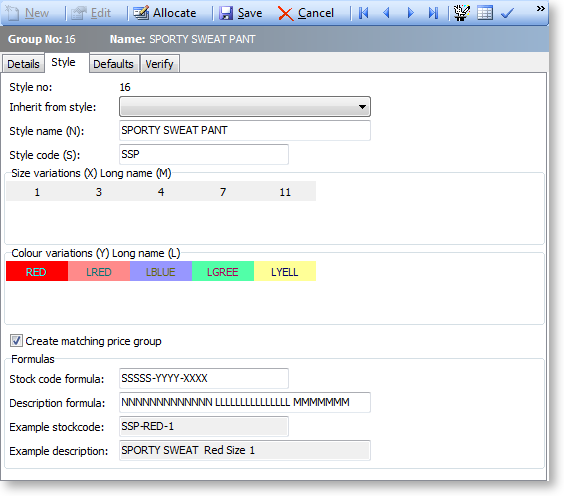The image size is (564, 496).
Task: Switch to the Details tab
Action: [23, 64]
